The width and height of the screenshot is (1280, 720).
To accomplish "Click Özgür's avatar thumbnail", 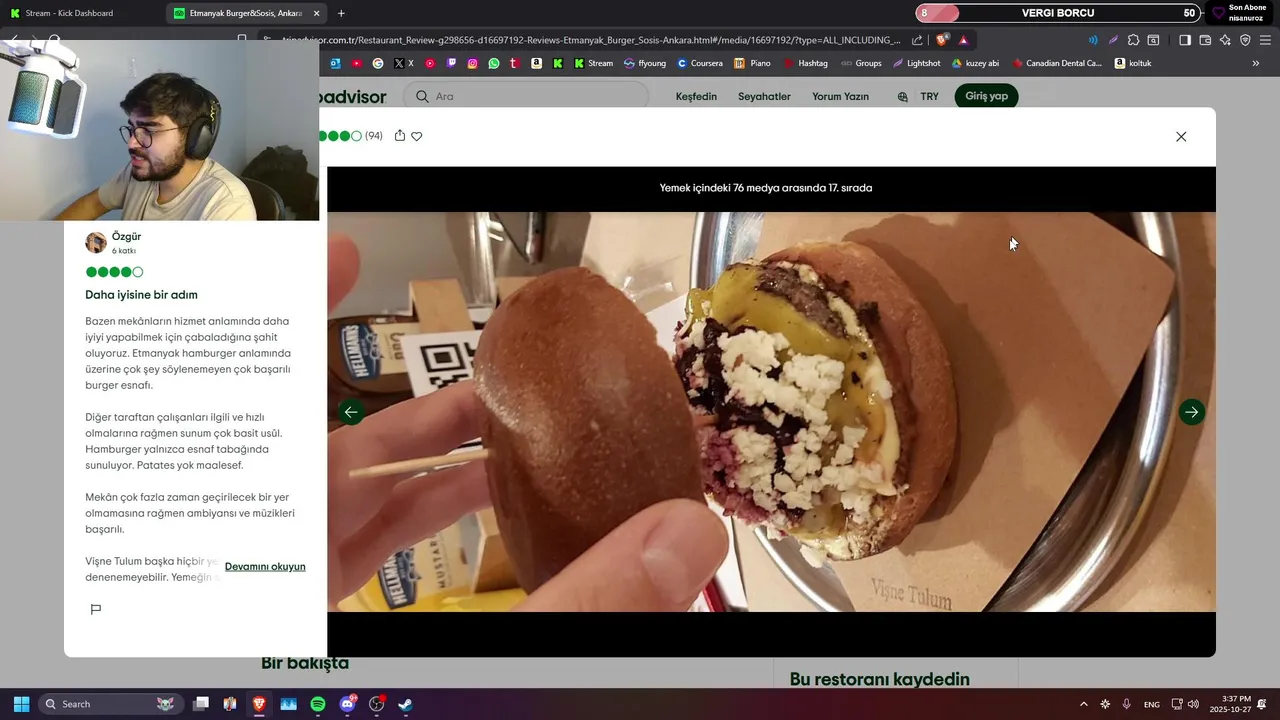I will [x=96, y=243].
